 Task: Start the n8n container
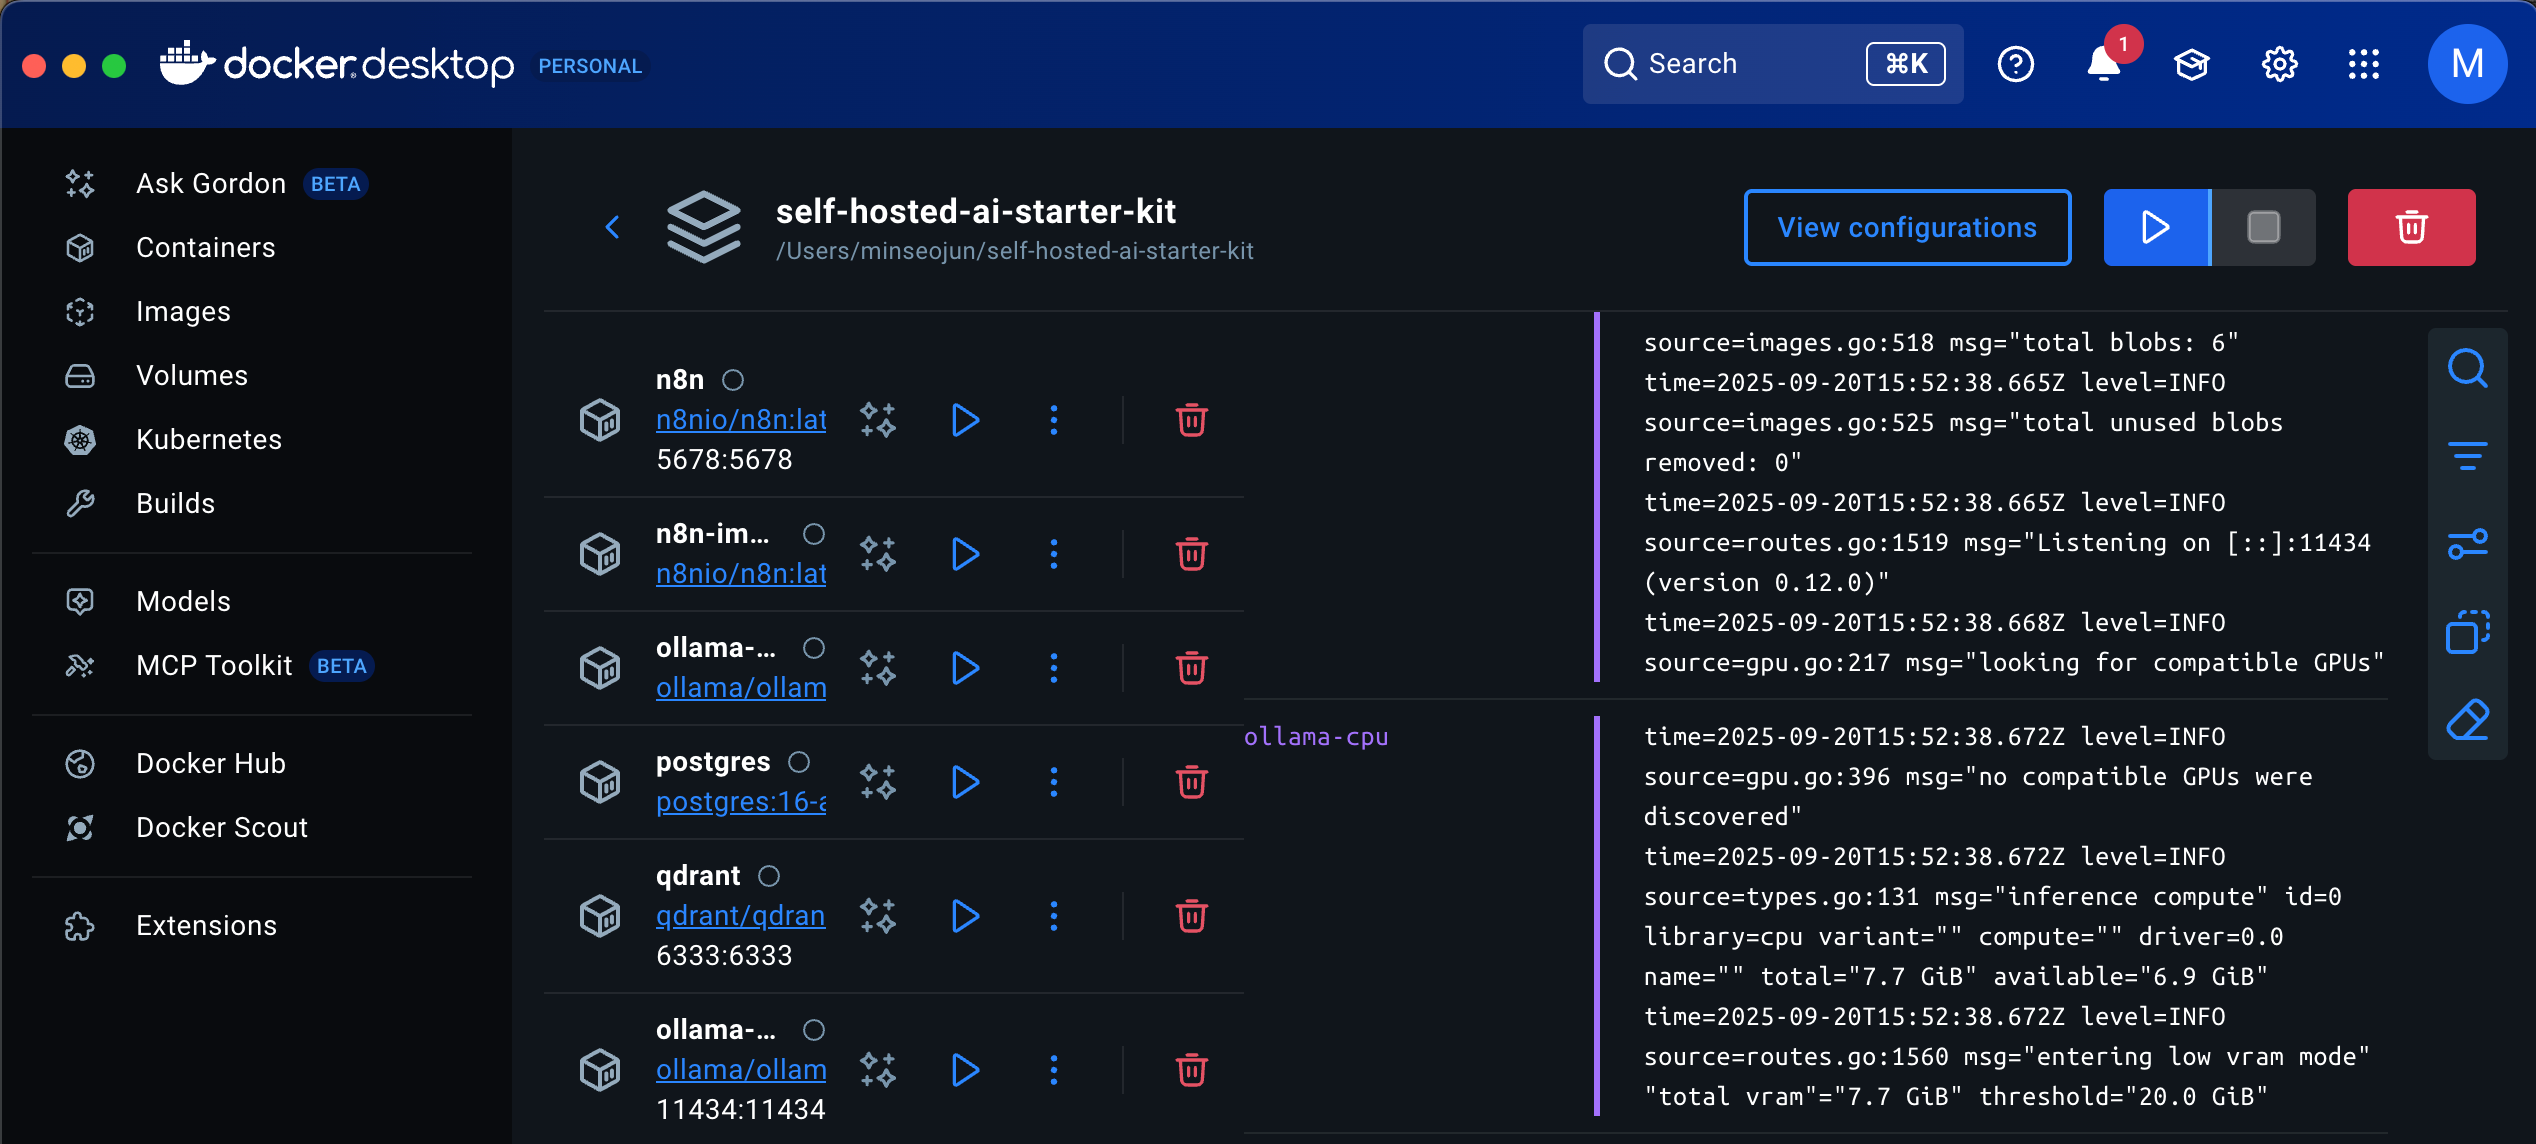pyautogui.click(x=965, y=420)
